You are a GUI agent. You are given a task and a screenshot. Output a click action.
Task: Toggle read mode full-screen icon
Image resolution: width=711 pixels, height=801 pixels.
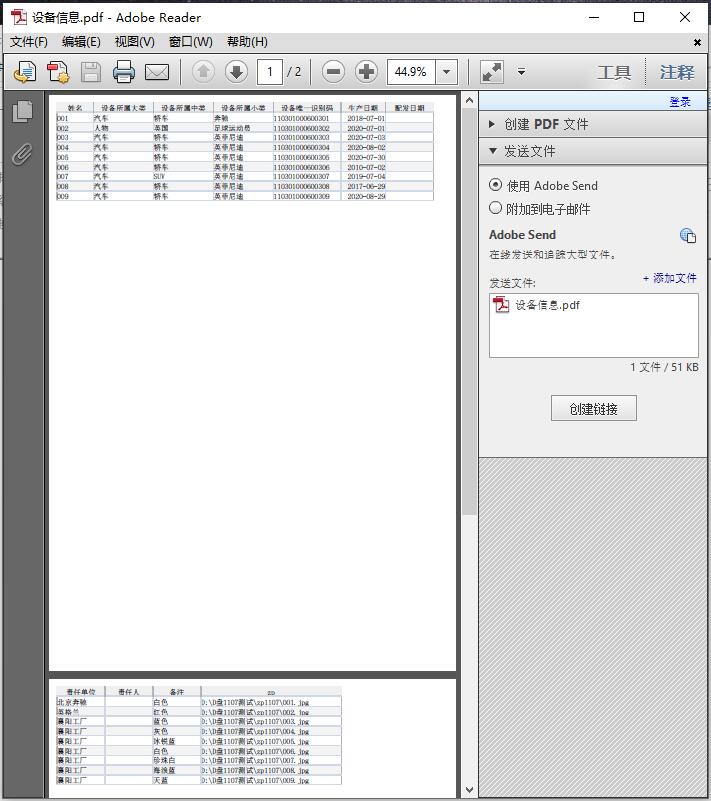[x=492, y=72]
